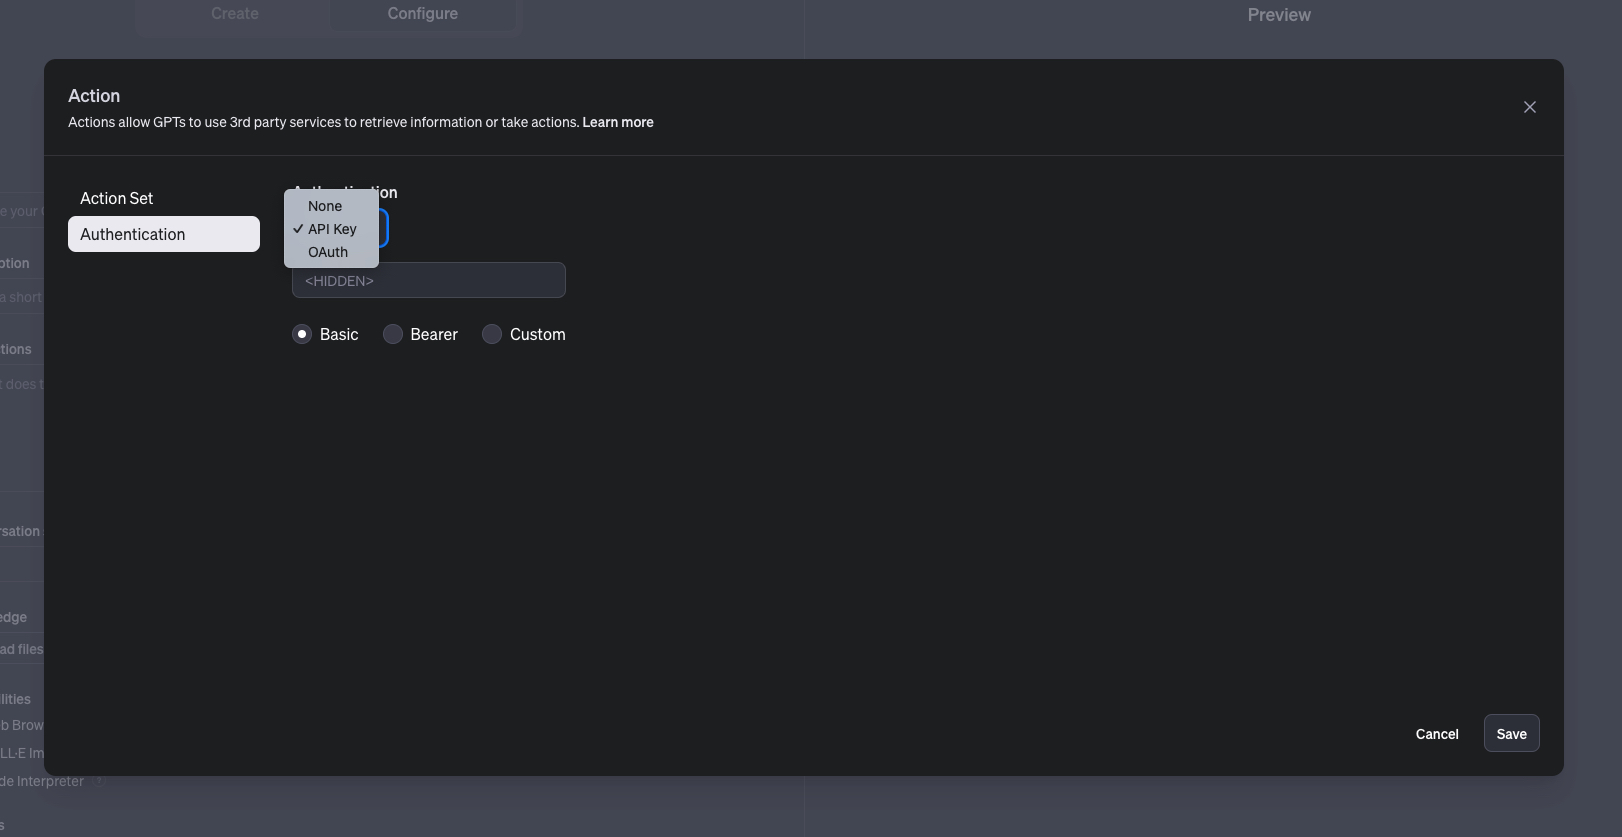Select None in authentication type dropdown
The width and height of the screenshot is (1622, 837).
tap(331, 206)
